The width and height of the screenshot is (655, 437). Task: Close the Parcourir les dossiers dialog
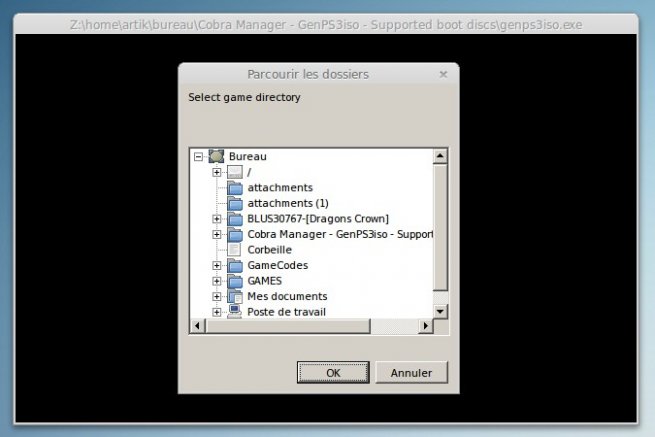coord(443,74)
